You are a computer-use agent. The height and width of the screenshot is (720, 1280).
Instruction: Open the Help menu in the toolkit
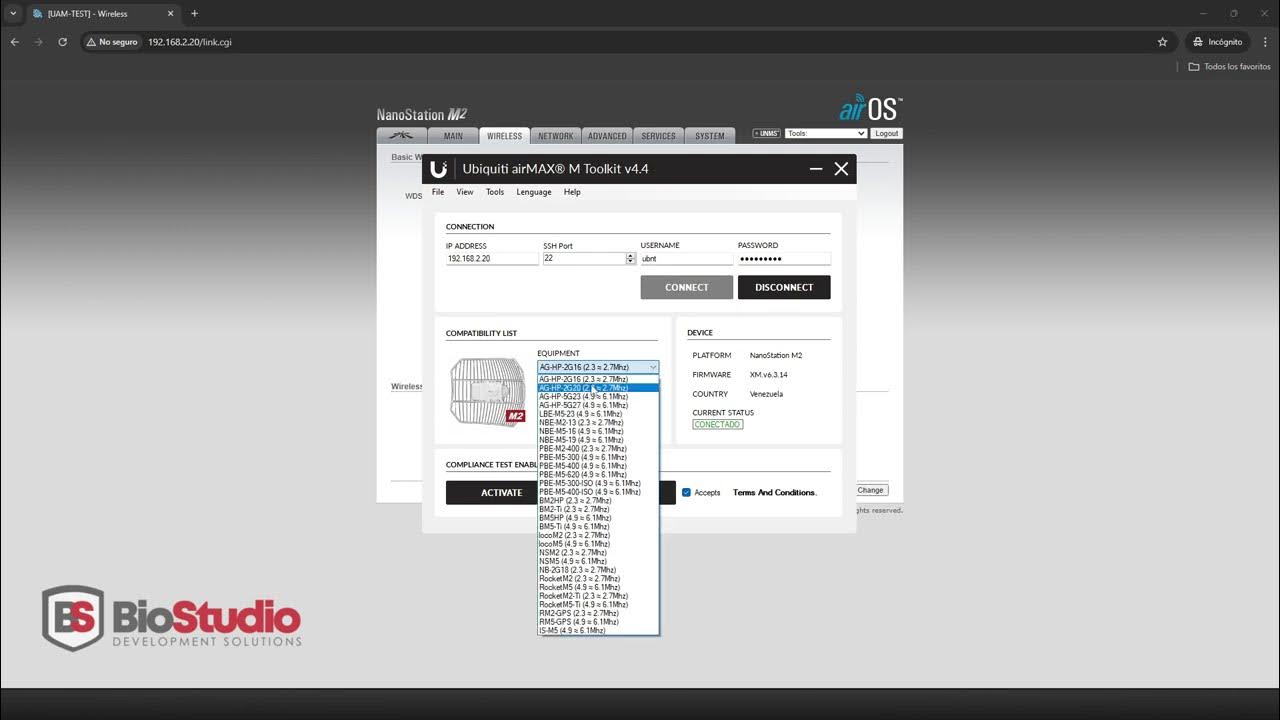(x=572, y=192)
